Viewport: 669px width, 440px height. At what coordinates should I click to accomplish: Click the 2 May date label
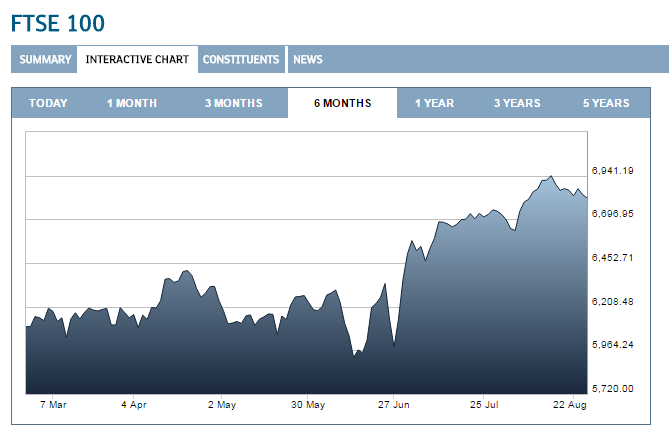[x=222, y=405]
